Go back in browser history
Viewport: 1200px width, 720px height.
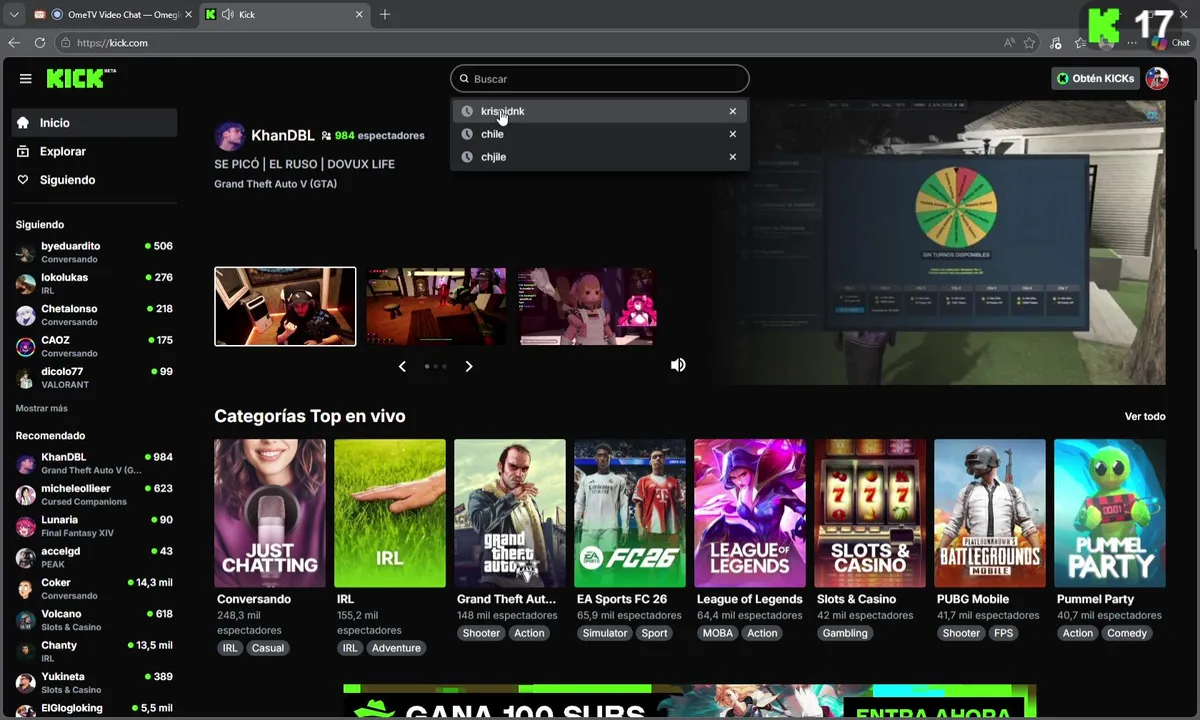point(13,43)
